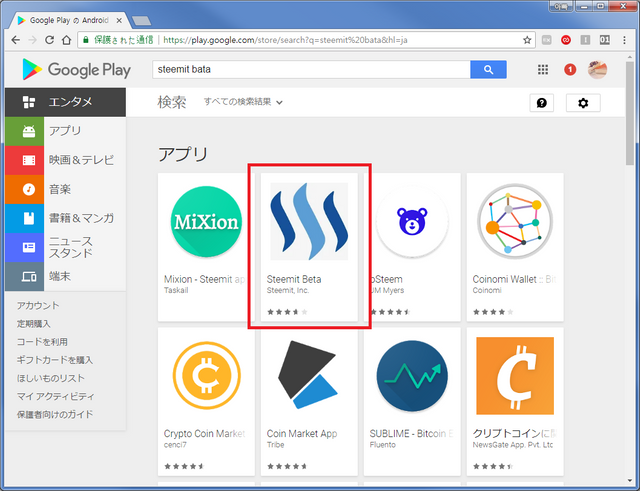Viewport: 640px width, 491px height.
Task: Open the Google apps grid icon
Action: pyautogui.click(x=543, y=70)
